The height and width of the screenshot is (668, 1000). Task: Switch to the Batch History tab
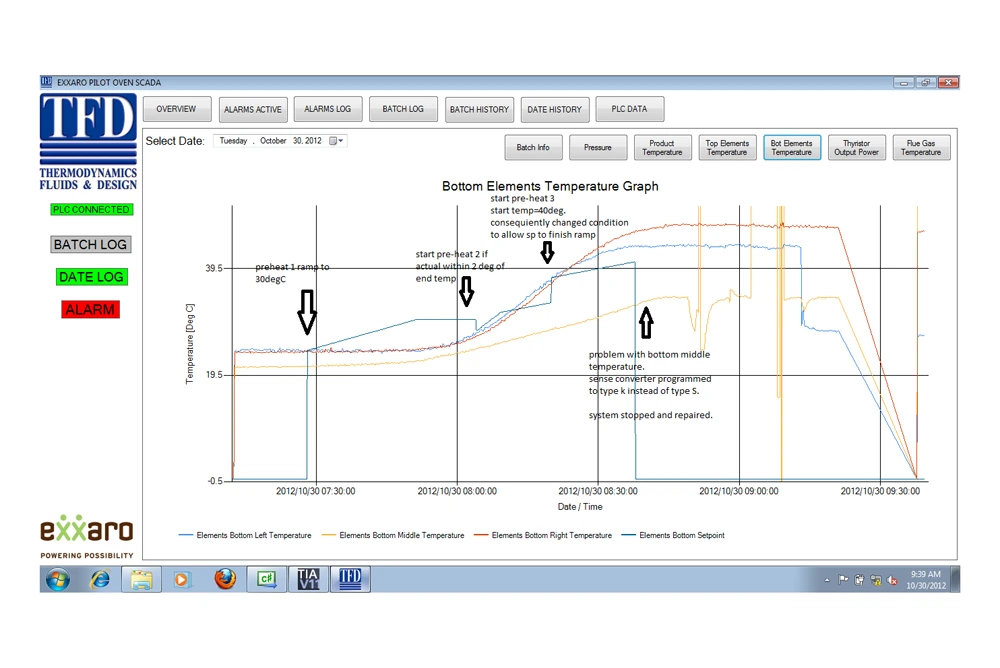tap(479, 109)
